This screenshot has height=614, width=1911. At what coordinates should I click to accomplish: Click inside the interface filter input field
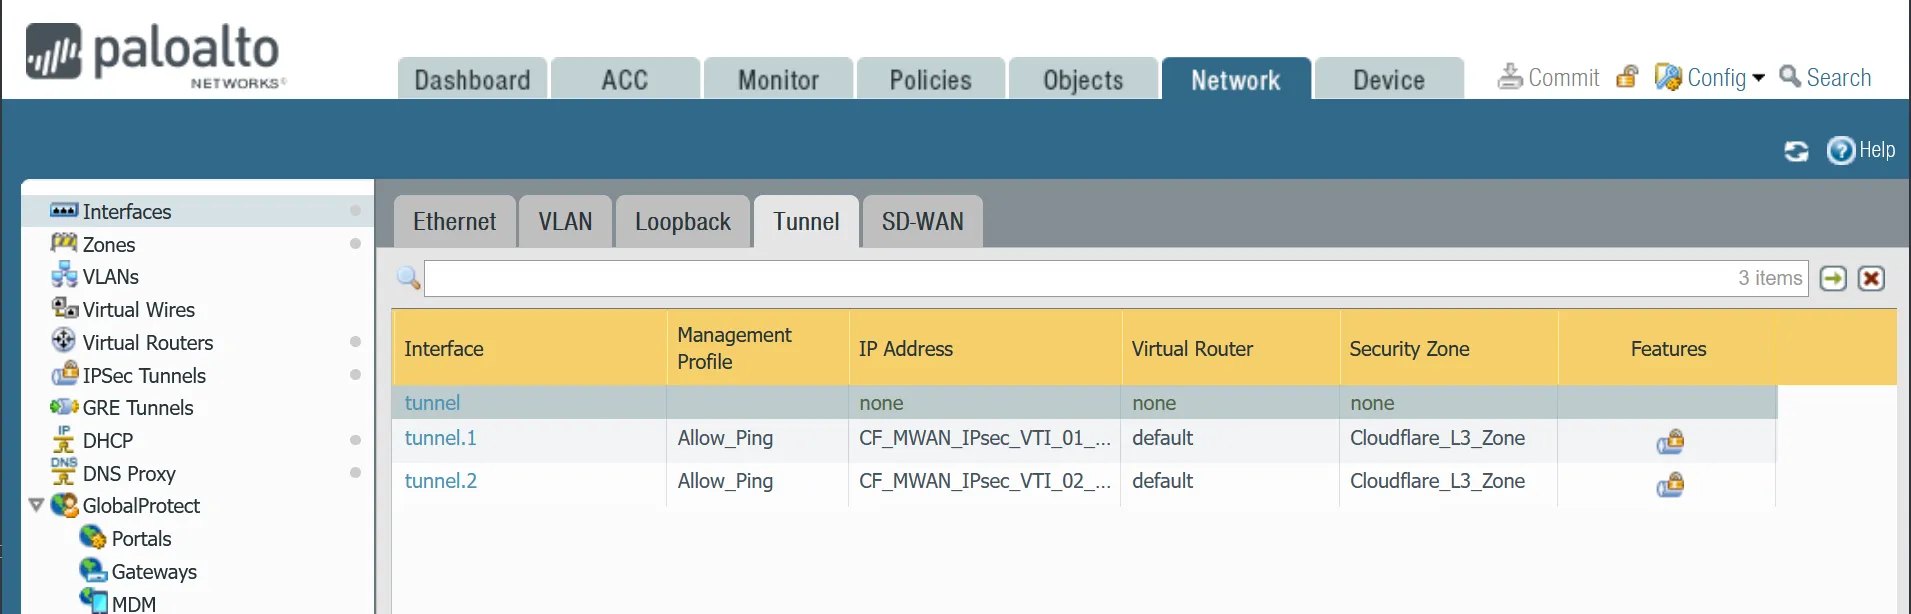[x=1000, y=278]
